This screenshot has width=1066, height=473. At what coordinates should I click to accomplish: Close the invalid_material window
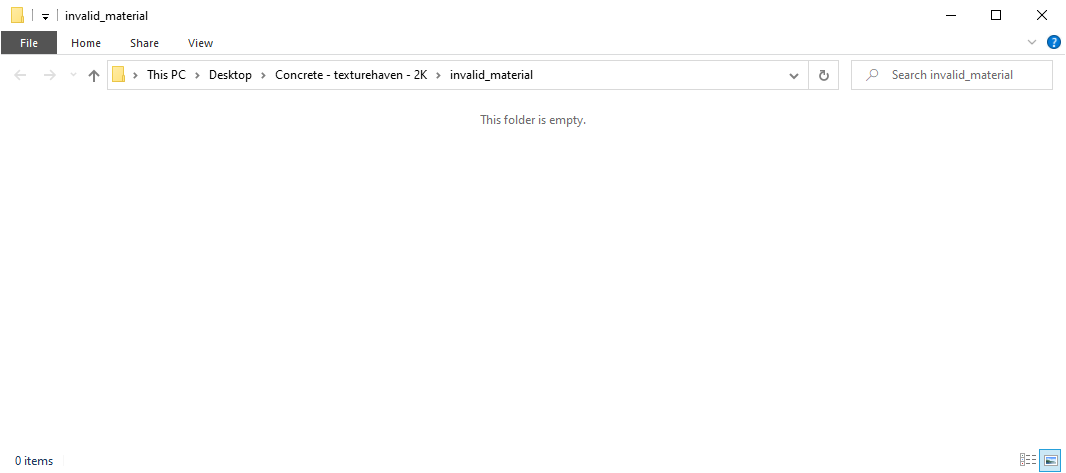1042,16
